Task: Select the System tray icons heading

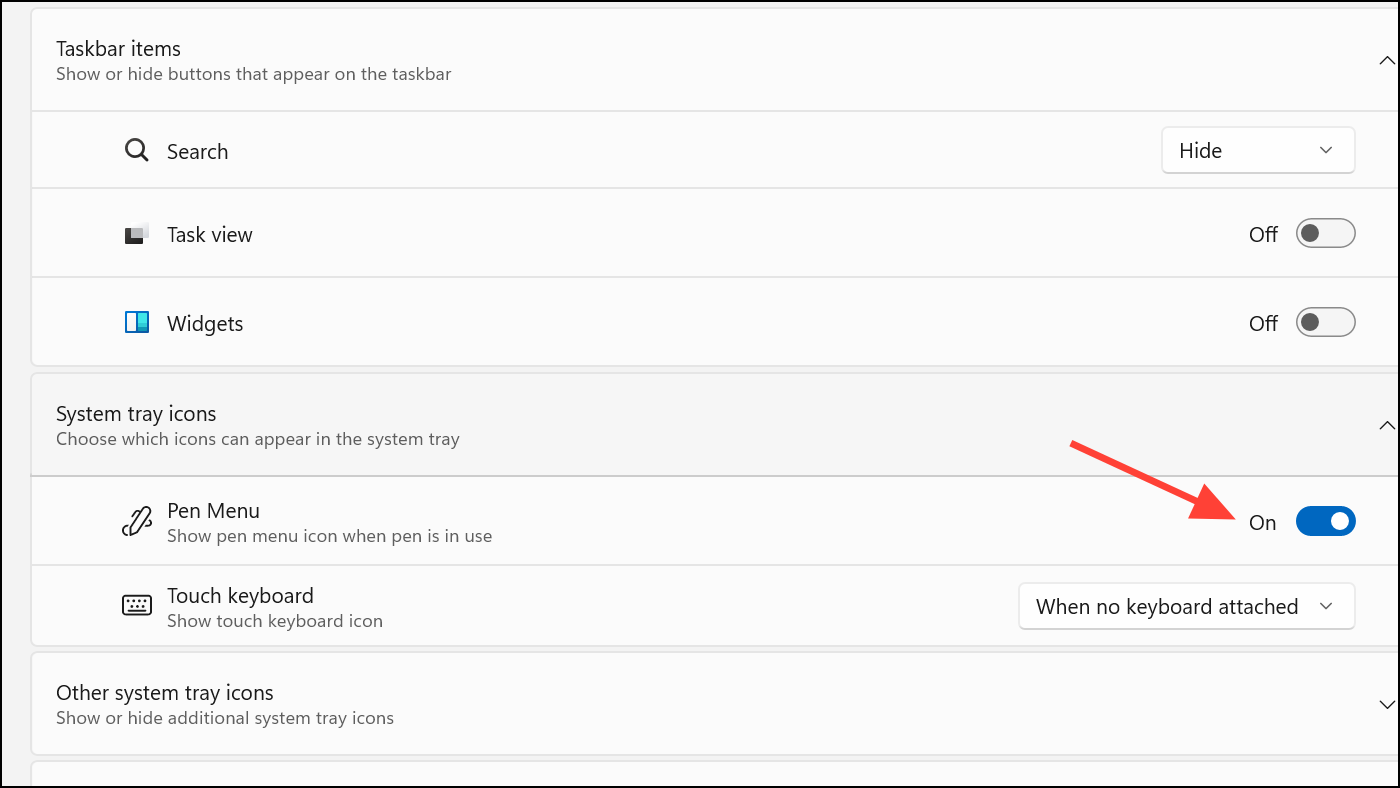Action: point(136,413)
